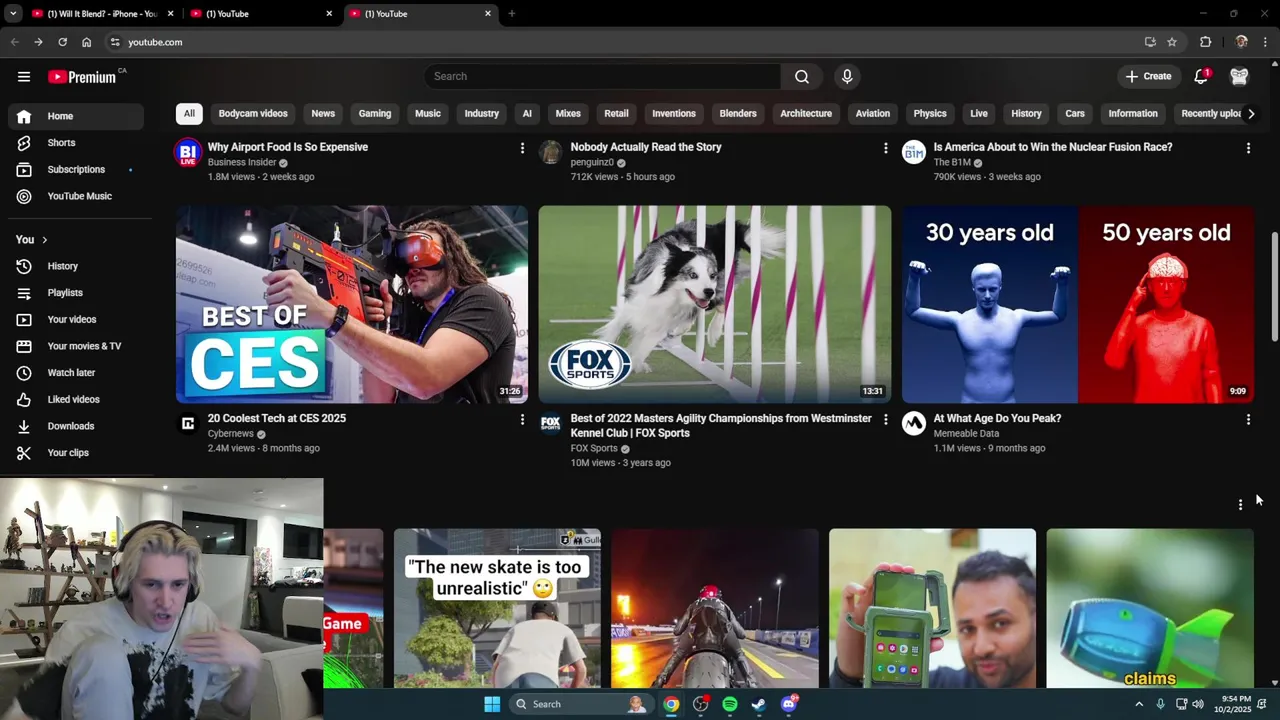1280x720 pixels.
Task: Open the Best of CES thumbnail
Action: pyautogui.click(x=352, y=304)
